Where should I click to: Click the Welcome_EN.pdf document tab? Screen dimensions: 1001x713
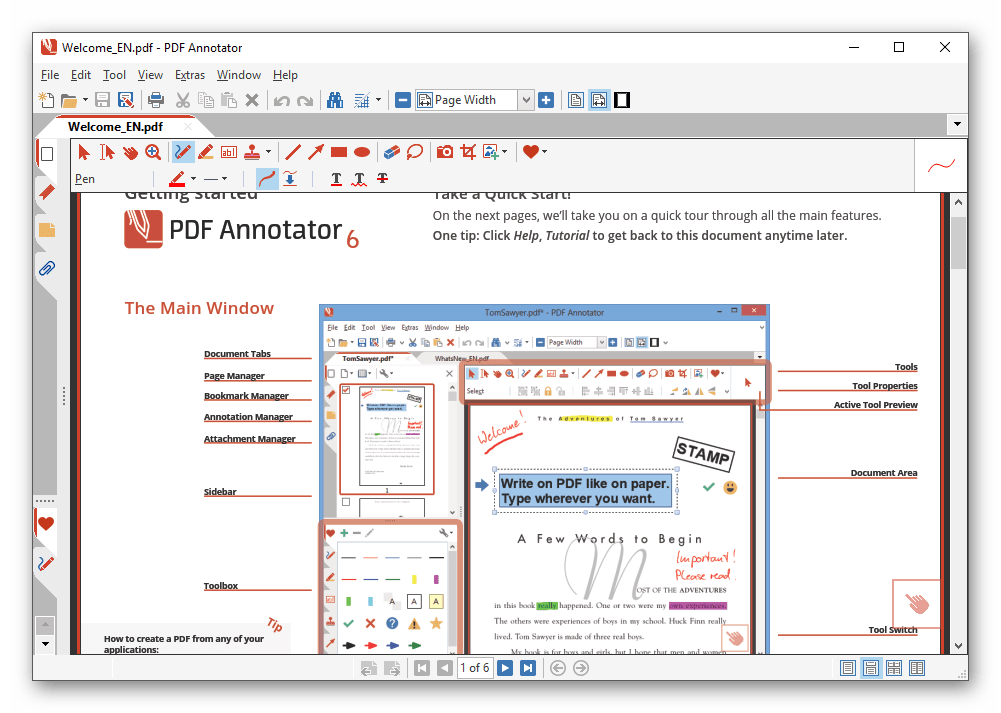113,126
